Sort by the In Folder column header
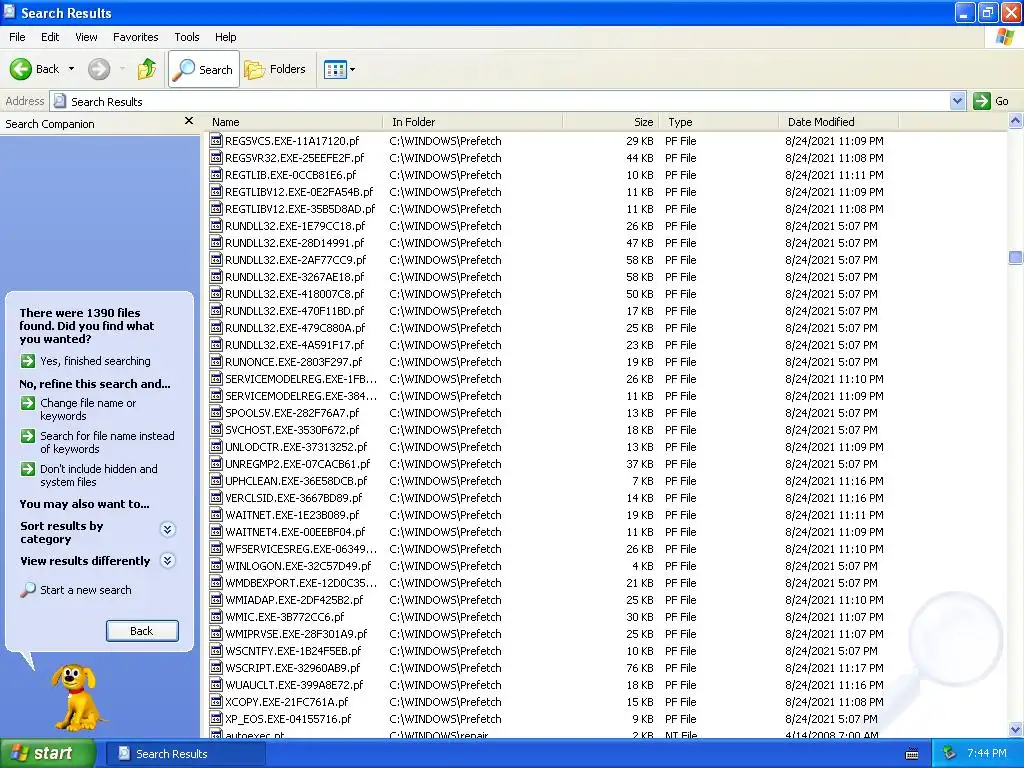 [x=472, y=122]
